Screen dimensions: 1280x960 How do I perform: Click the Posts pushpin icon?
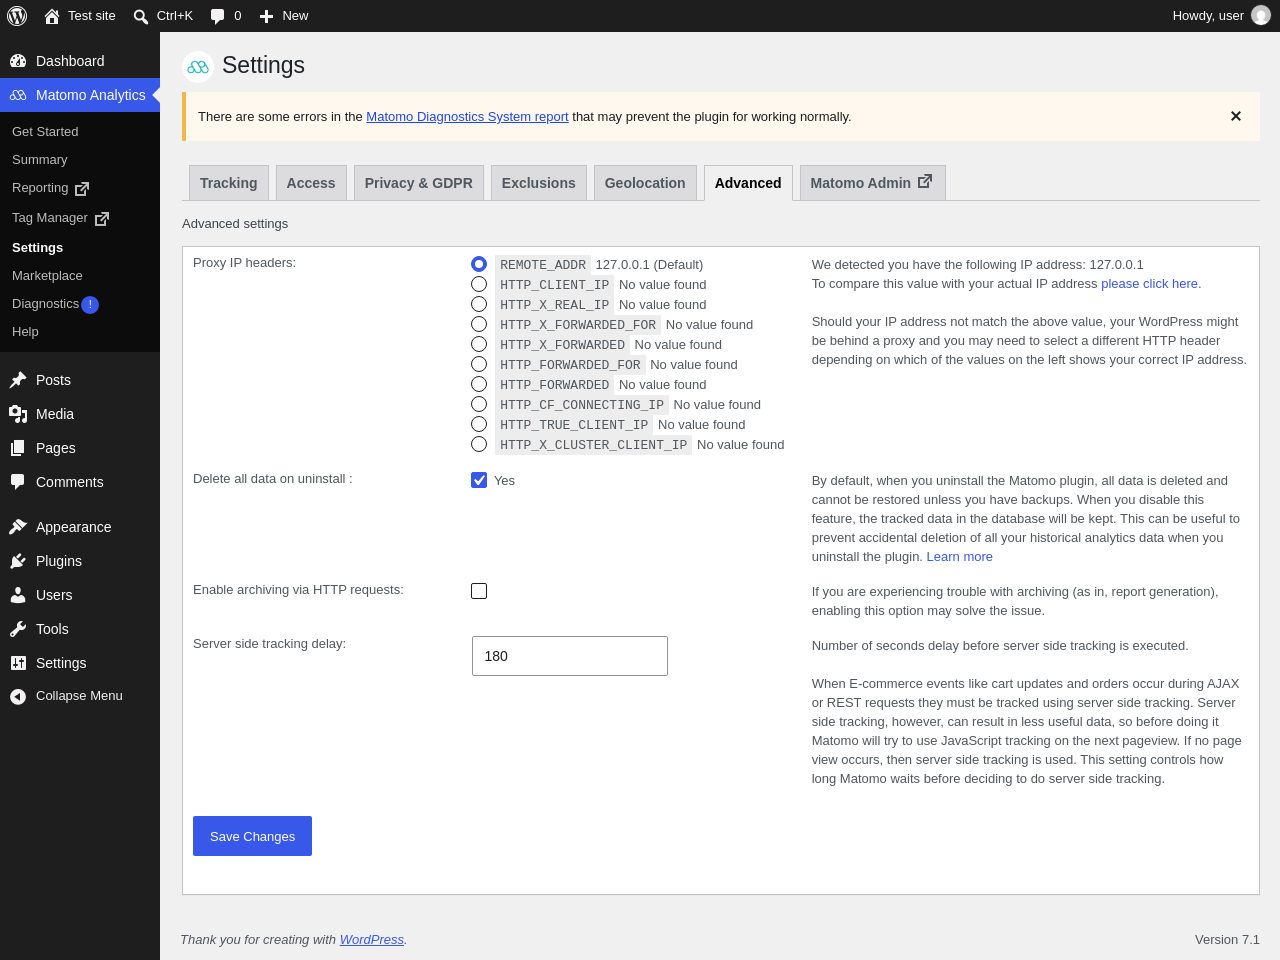coord(18,380)
